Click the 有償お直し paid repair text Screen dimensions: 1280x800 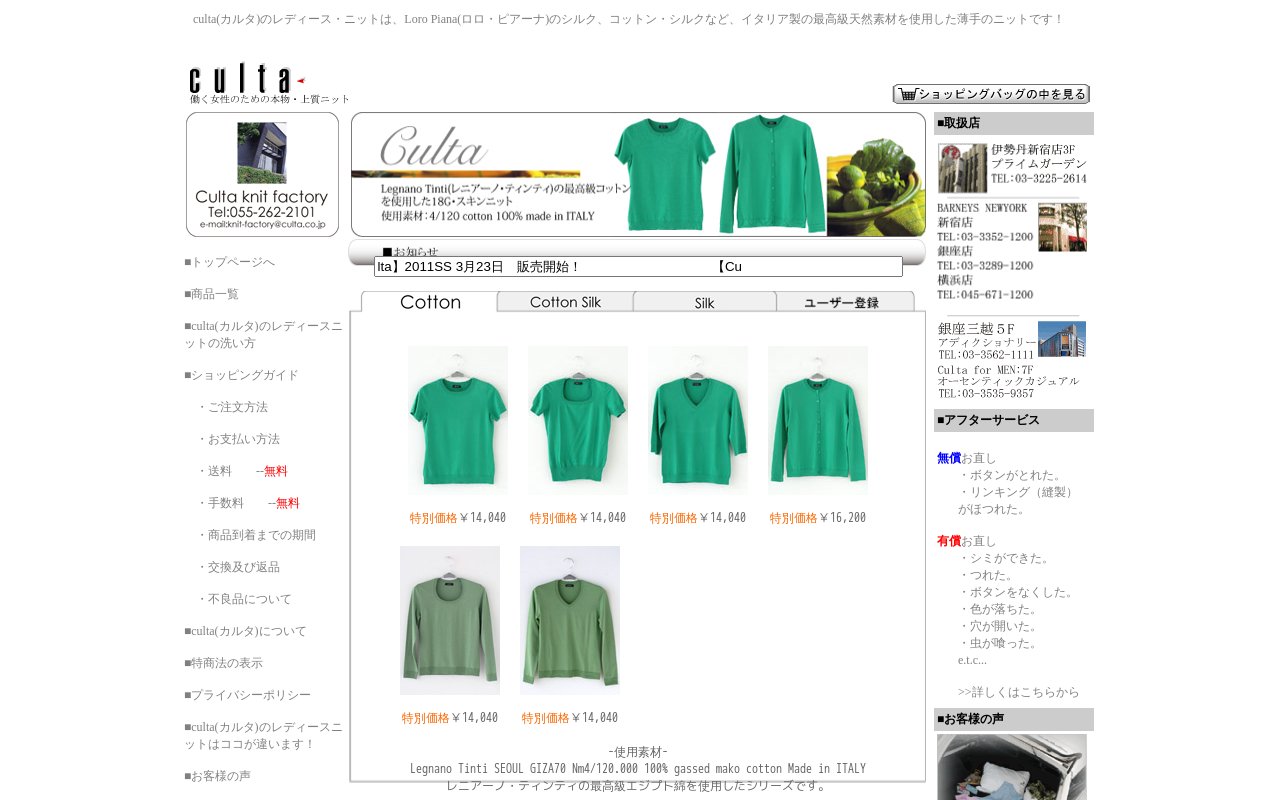(x=967, y=541)
